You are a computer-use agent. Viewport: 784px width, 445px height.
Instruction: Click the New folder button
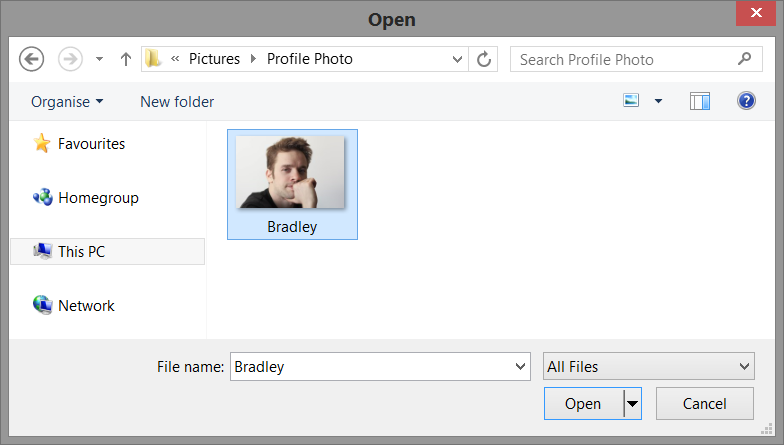point(177,101)
